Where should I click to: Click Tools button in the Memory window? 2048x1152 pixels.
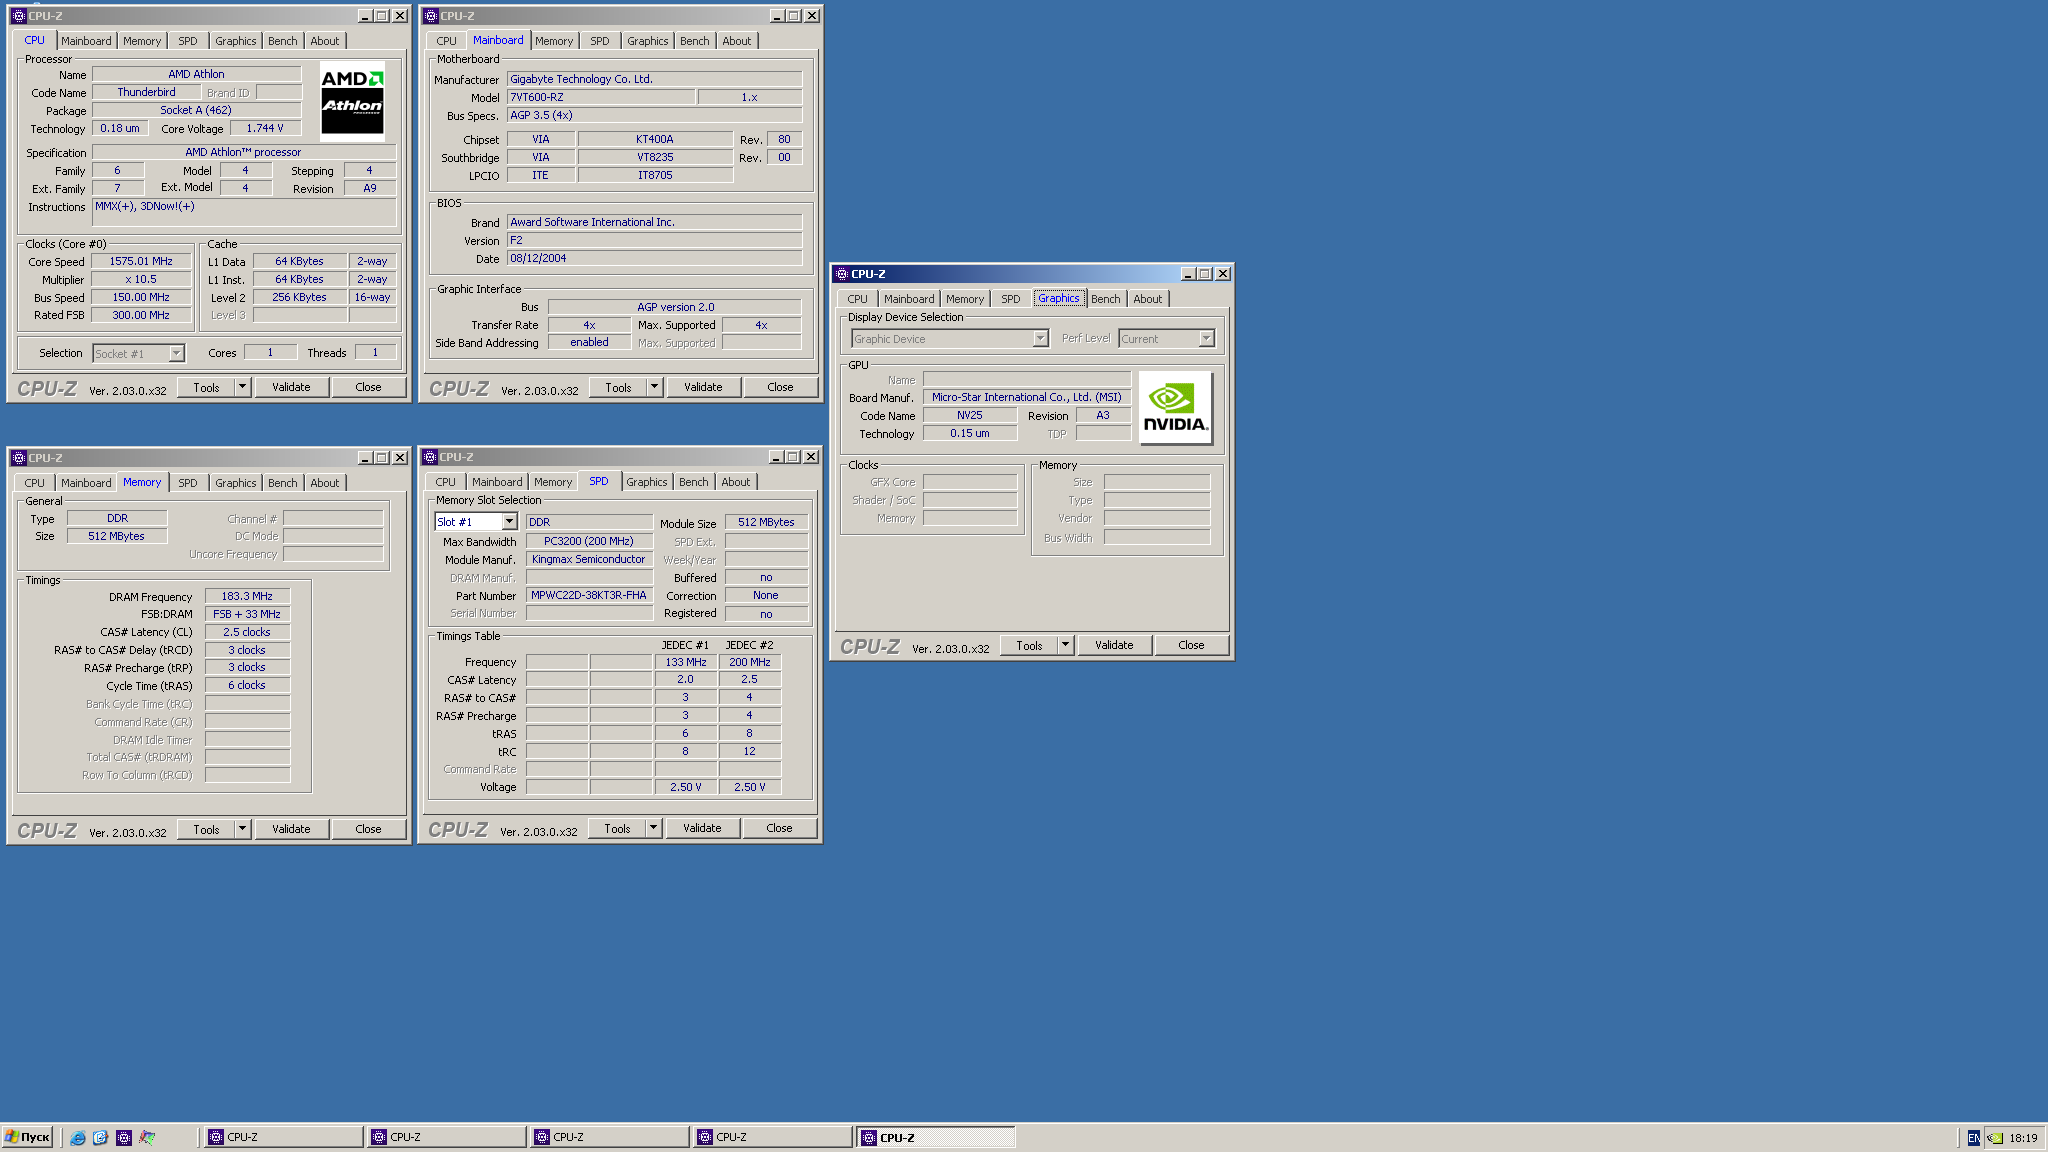coord(206,829)
